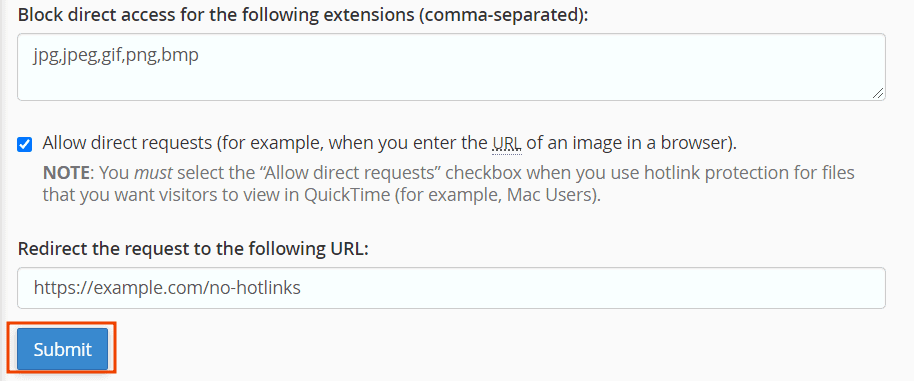The height and width of the screenshot is (381, 914).
Task: Click the resize handle of extensions textarea
Action: click(x=878, y=93)
